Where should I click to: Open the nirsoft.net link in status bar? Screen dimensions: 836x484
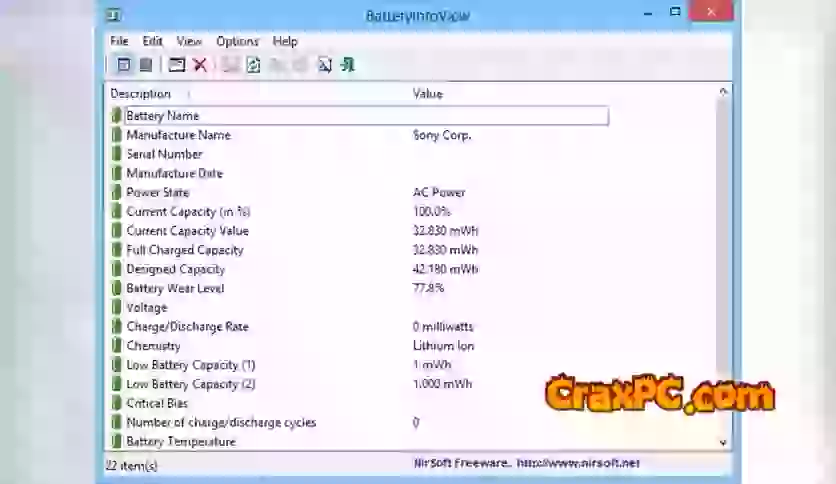[x=578, y=463]
